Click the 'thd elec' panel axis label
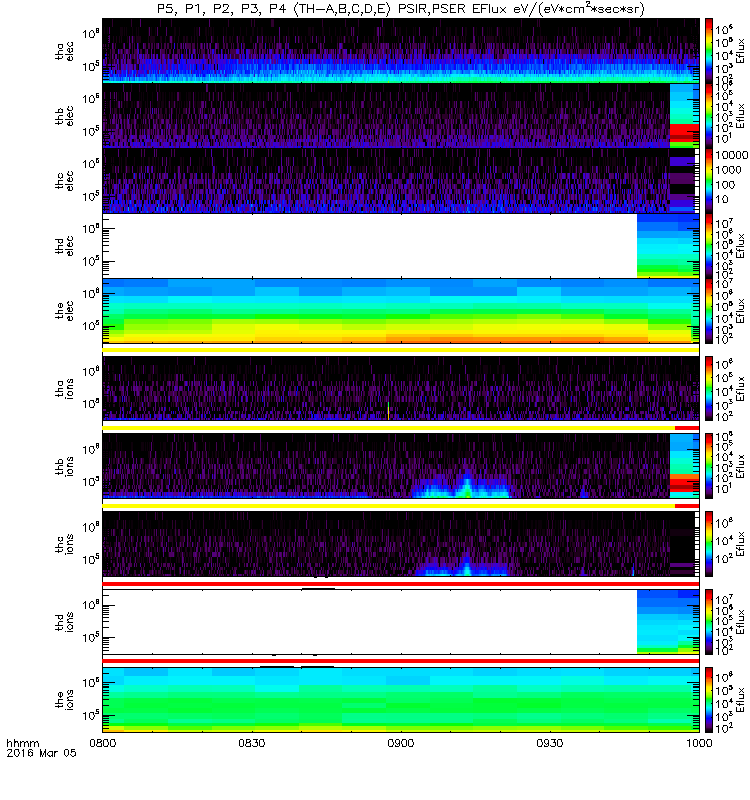The height and width of the screenshot is (800, 750). [64, 246]
